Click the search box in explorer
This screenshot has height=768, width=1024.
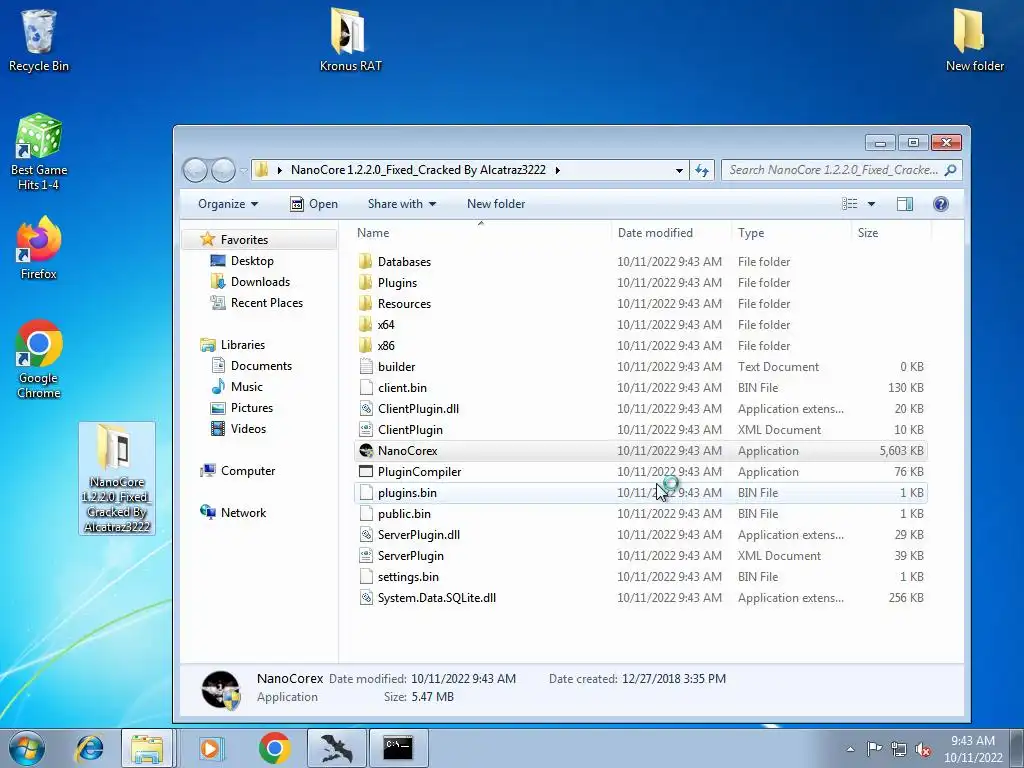841,170
